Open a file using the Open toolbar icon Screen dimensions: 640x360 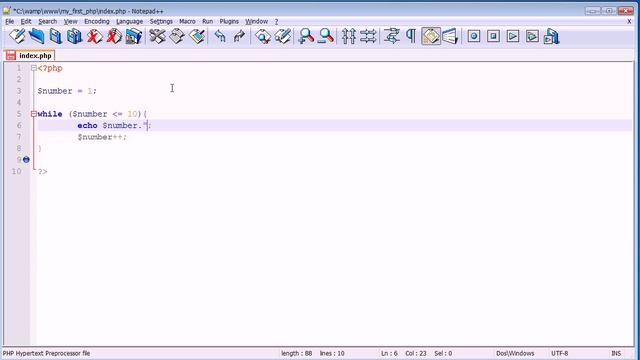coord(36,36)
